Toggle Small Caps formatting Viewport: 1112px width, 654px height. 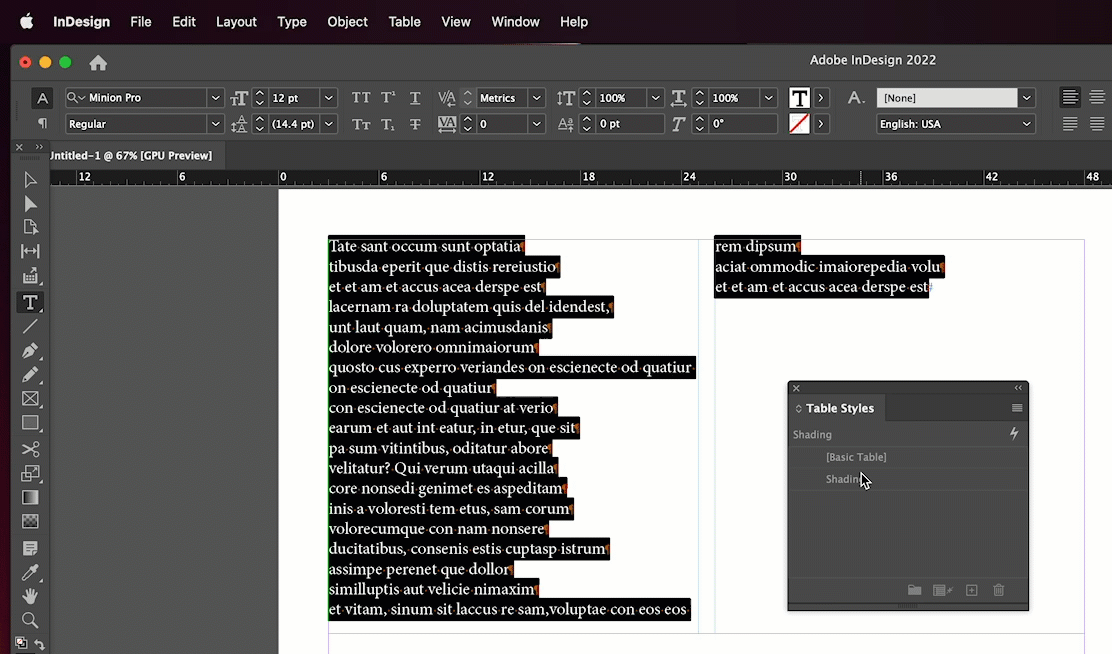click(x=361, y=124)
